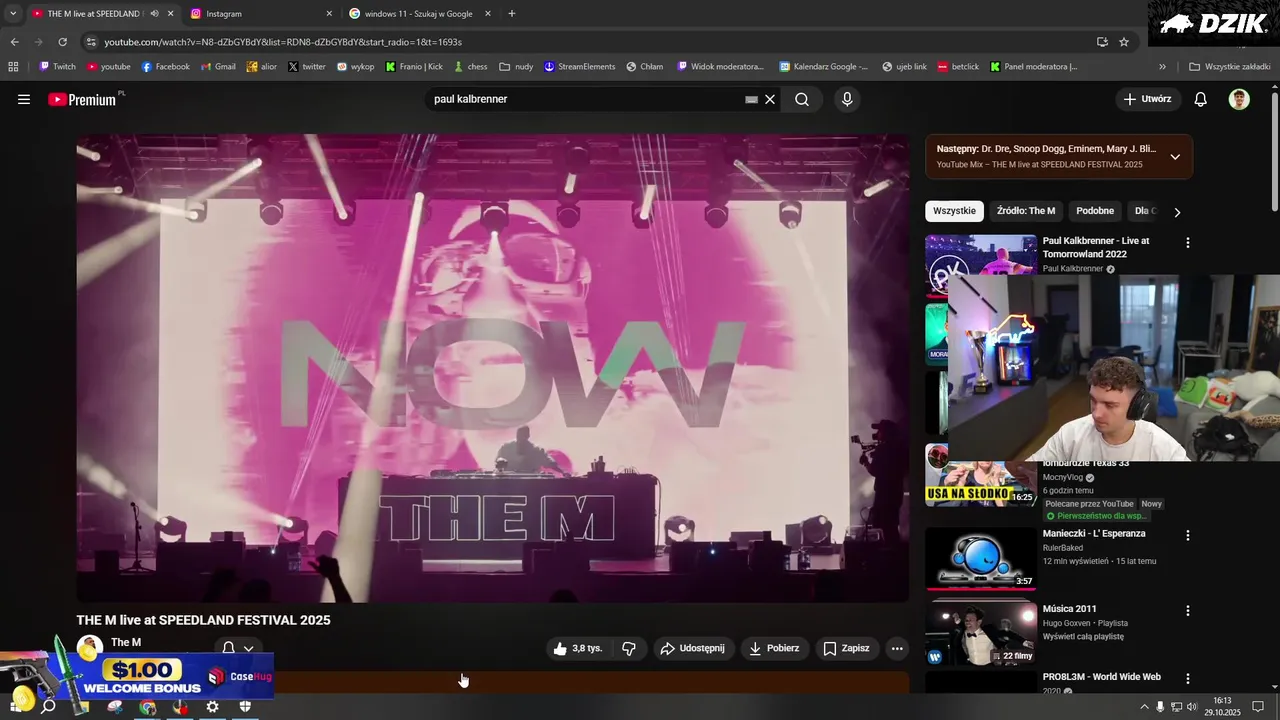This screenshot has width=1280, height=720.
Task: Open the Chrome icon on the taskbar
Action: [x=148, y=707]
